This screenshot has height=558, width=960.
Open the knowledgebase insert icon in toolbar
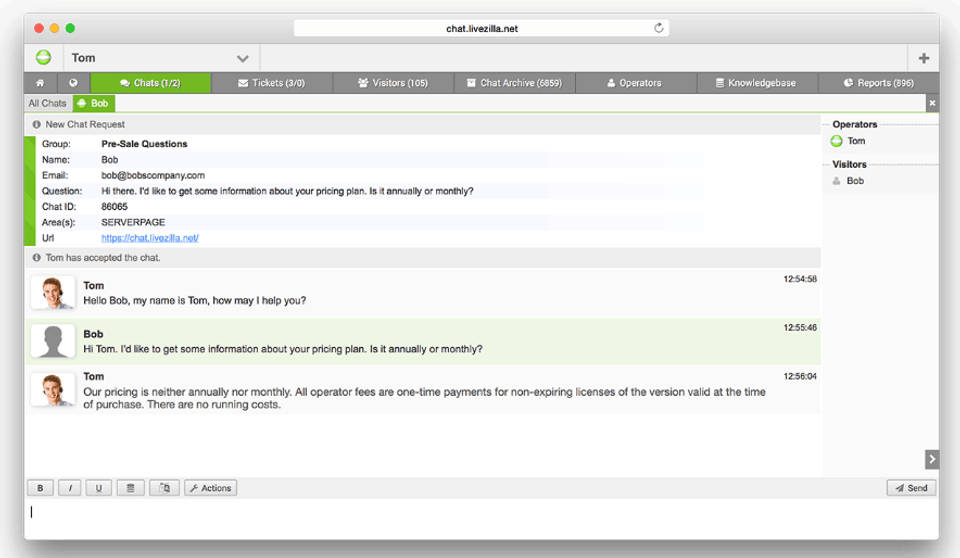(129, 488)
